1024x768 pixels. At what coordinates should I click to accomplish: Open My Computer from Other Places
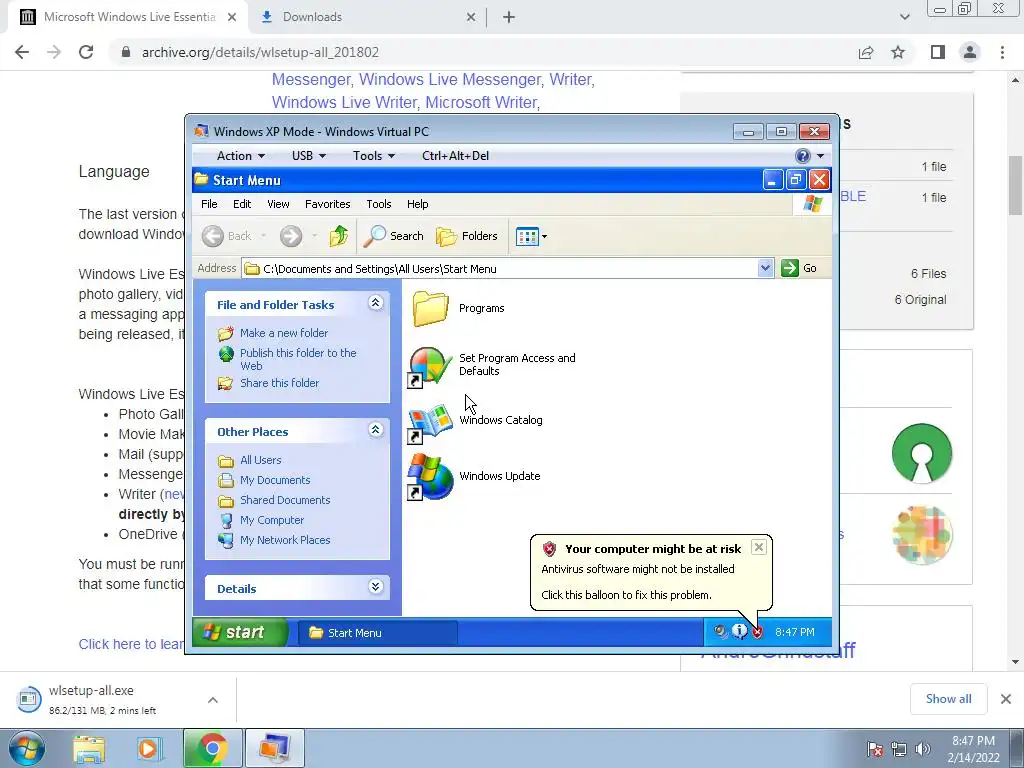tap(272, 520)
